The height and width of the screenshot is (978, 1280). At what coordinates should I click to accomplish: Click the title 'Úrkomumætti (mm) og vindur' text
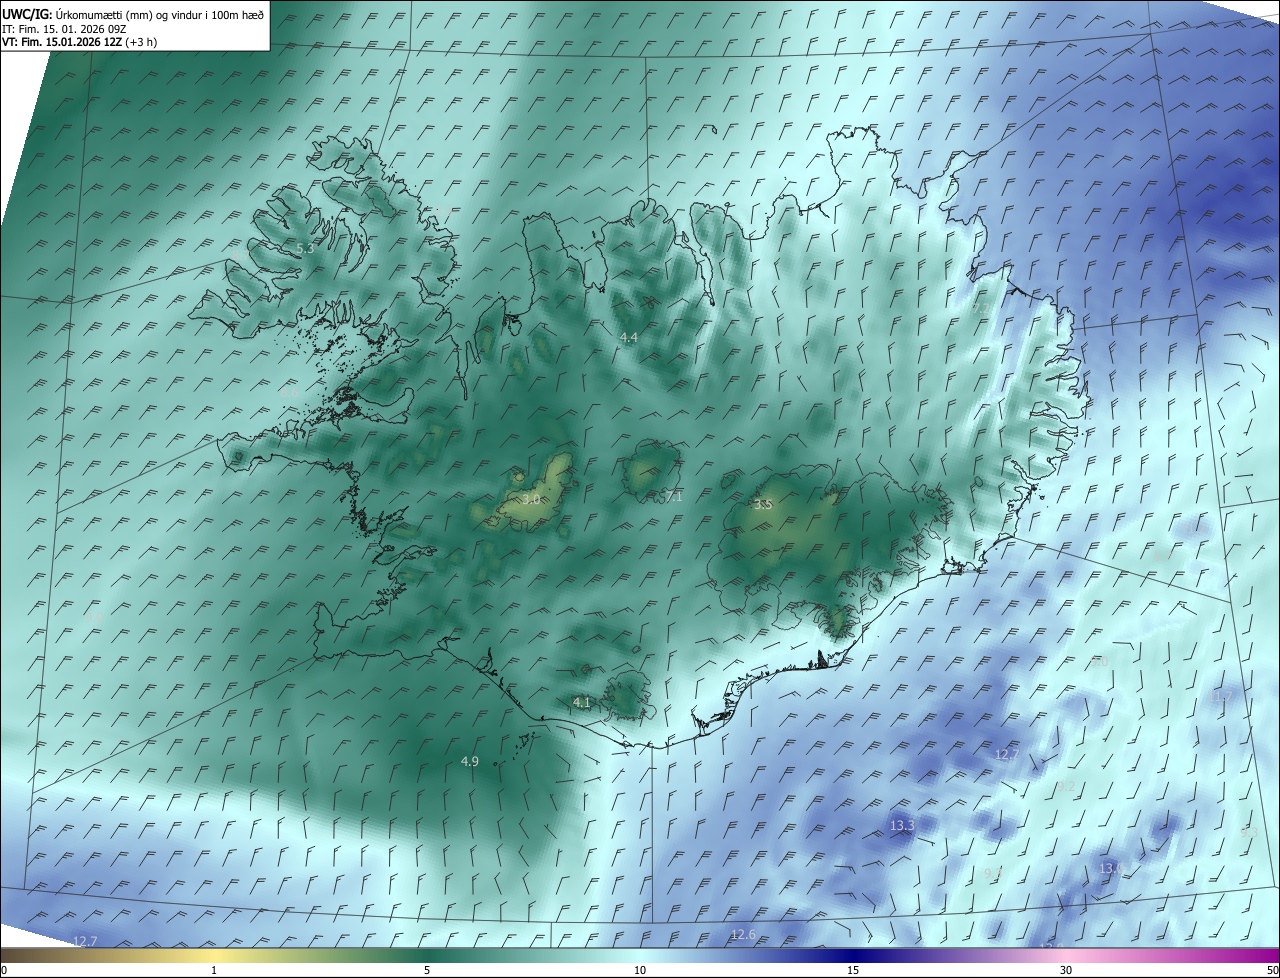pos(160,14)
